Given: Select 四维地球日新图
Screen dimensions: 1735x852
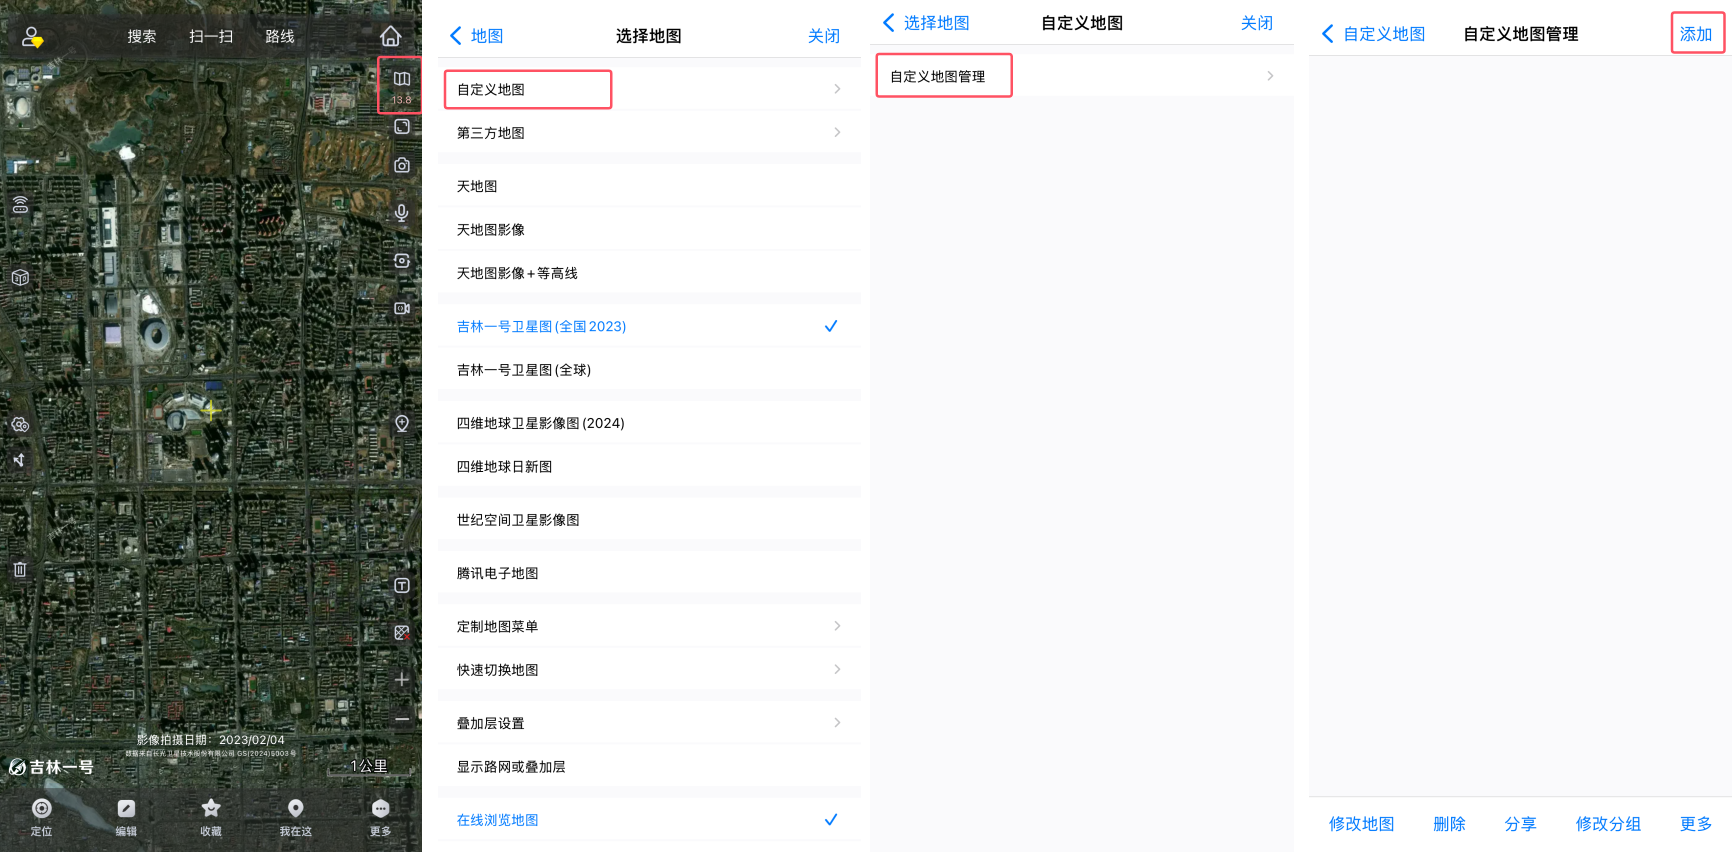Looking at the screenshot, I should coord(649,466).
